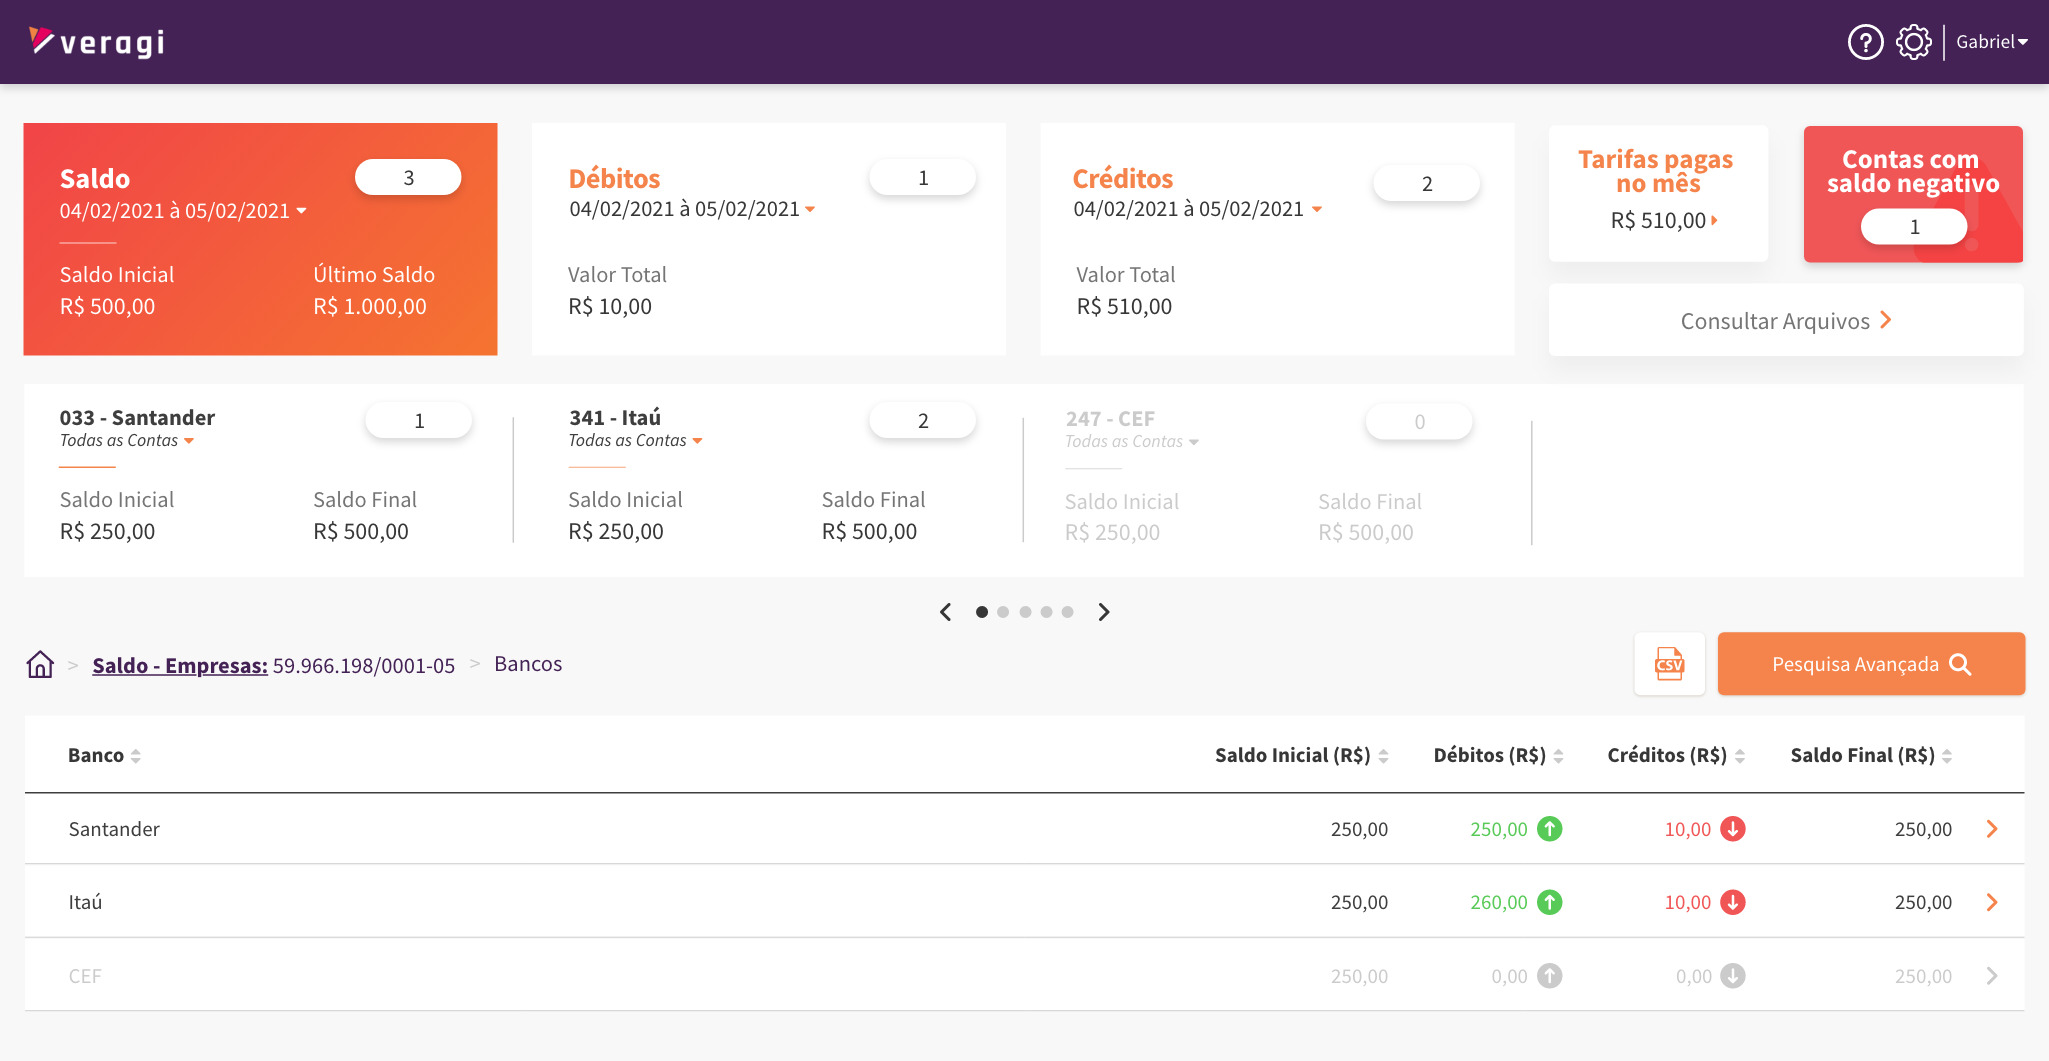Select the second carousel pagination dot

pos(1003,612)
